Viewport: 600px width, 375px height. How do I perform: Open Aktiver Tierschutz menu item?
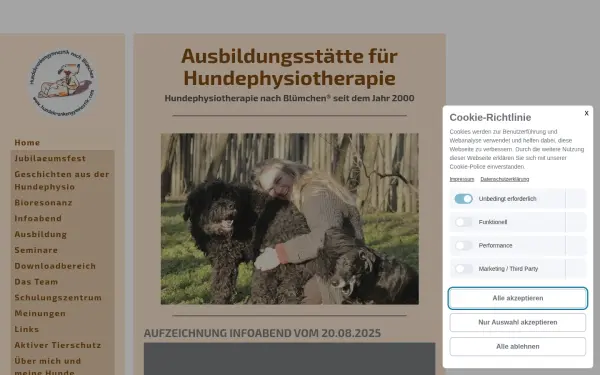(58, 345)
